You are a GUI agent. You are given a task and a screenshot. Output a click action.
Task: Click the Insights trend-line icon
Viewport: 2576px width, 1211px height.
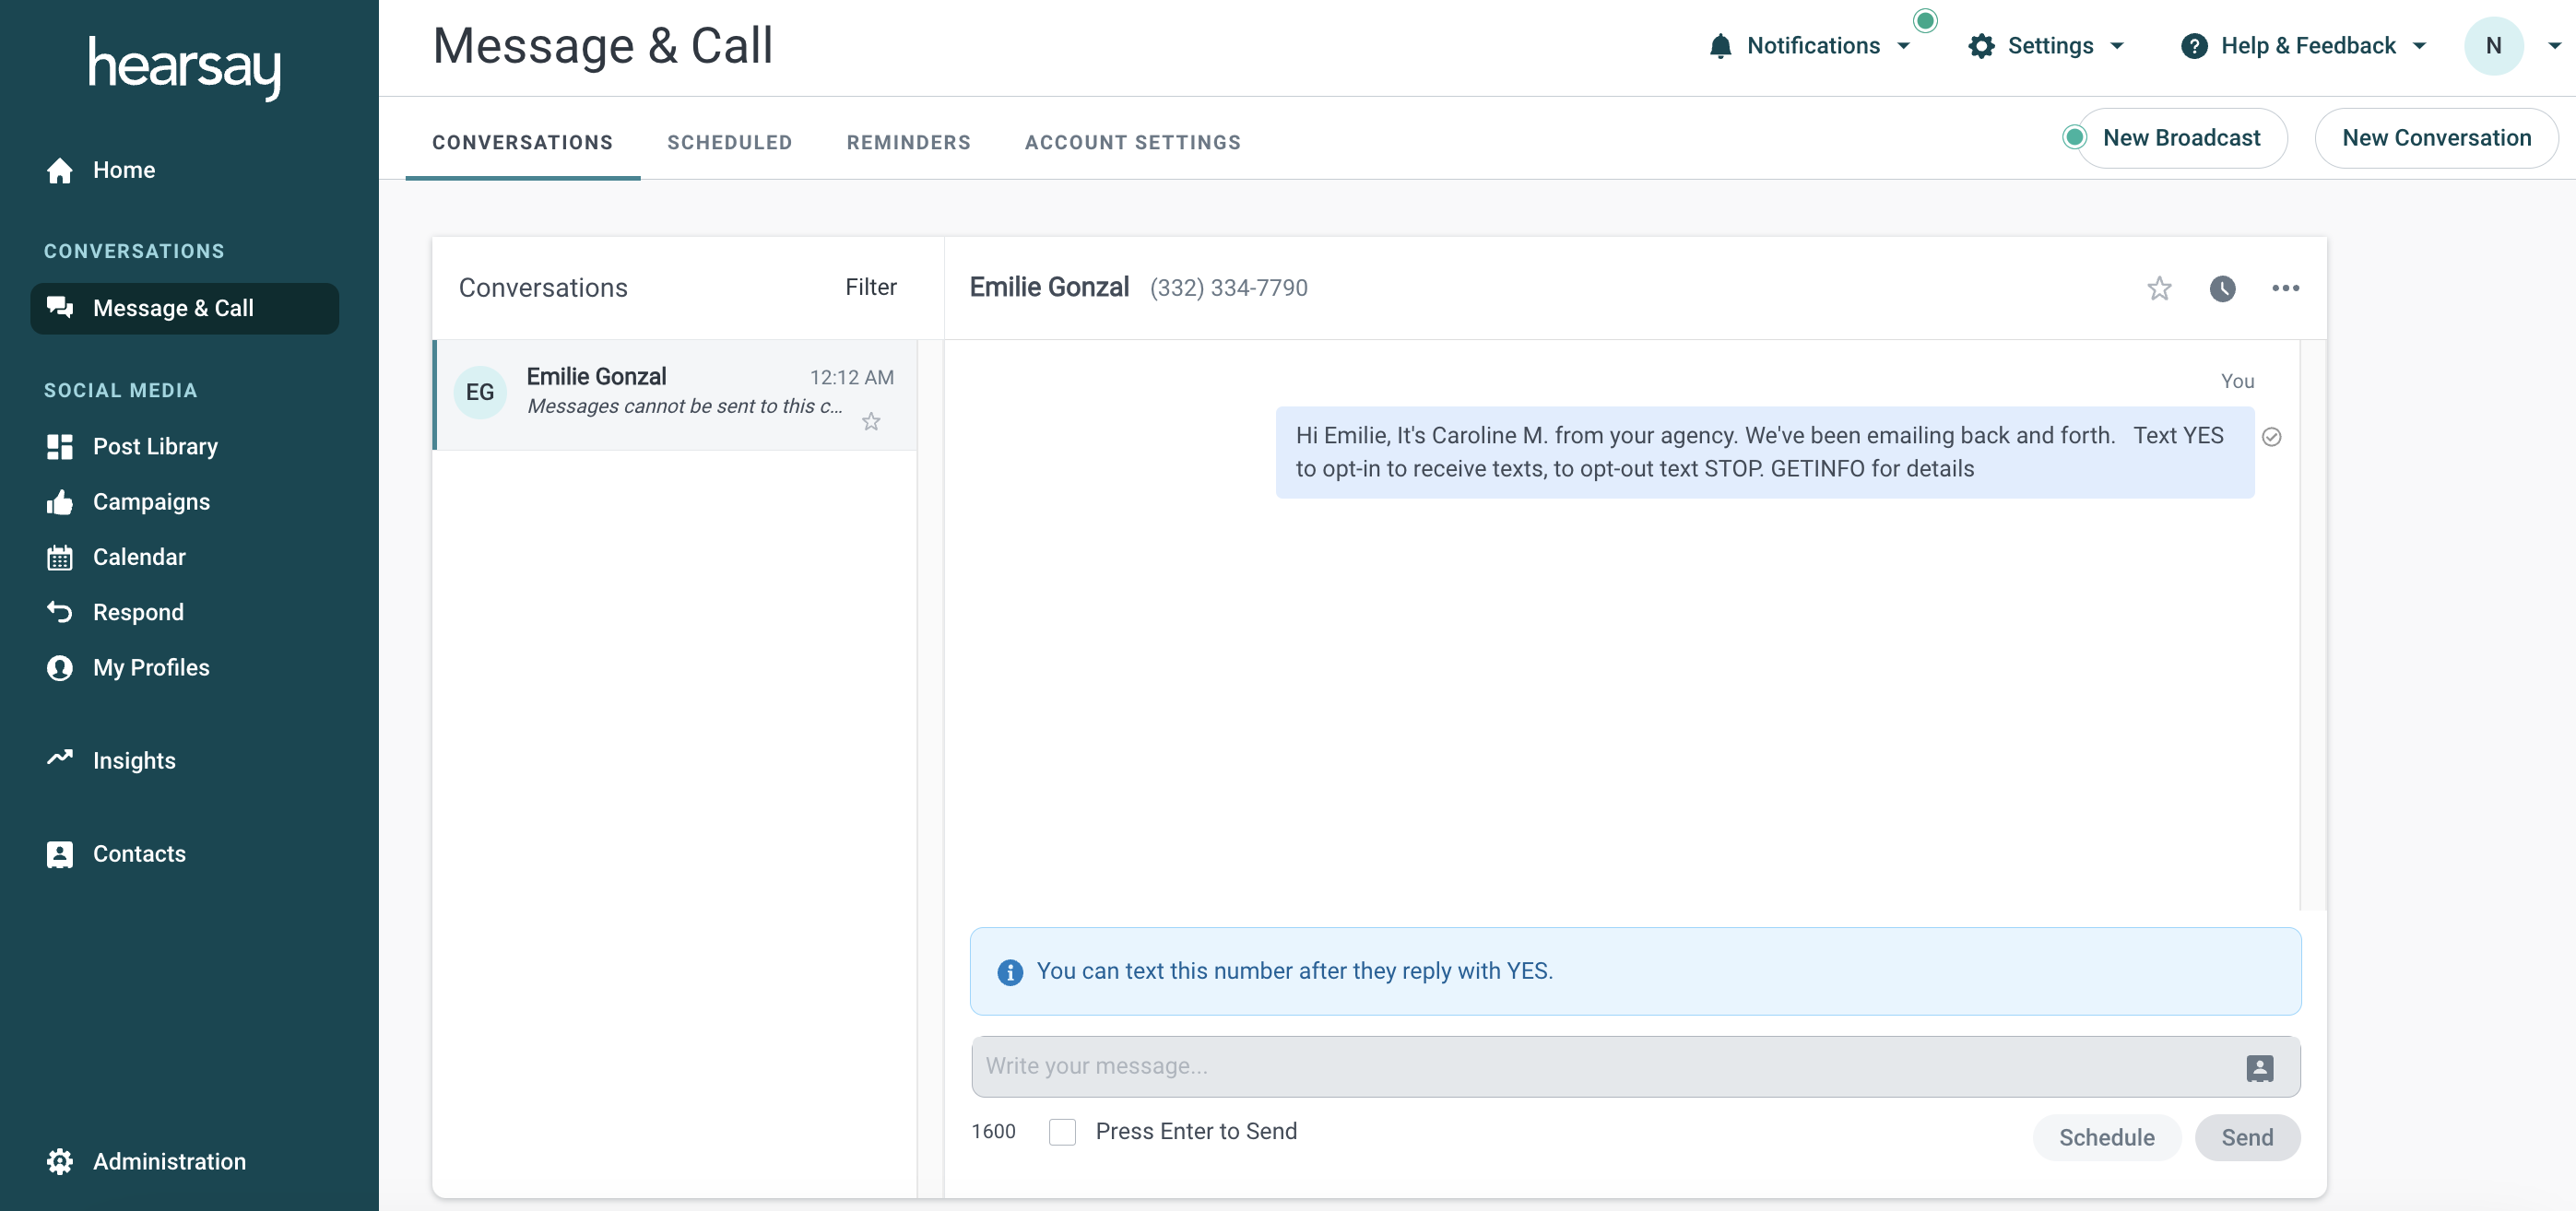(x=60, y=758)
